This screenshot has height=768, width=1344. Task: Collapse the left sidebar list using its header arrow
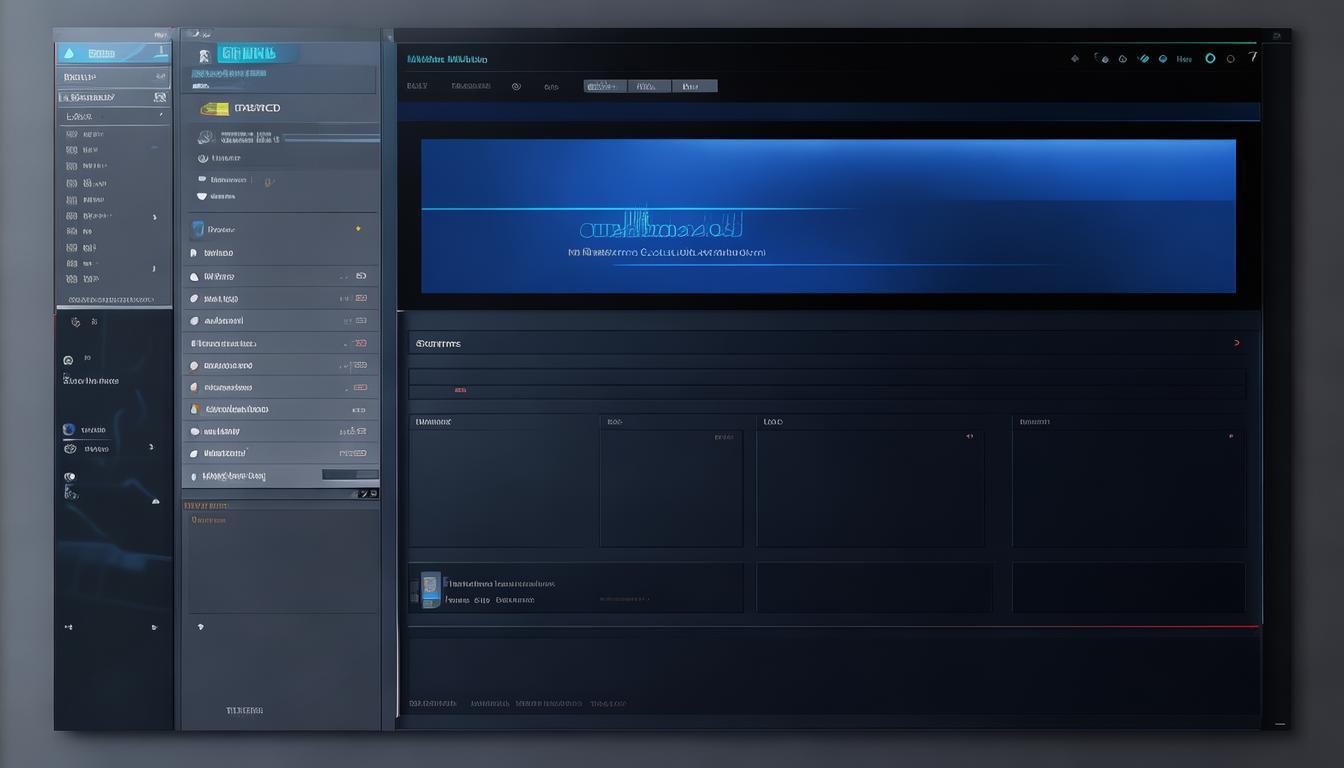click(x=160, y=116)
